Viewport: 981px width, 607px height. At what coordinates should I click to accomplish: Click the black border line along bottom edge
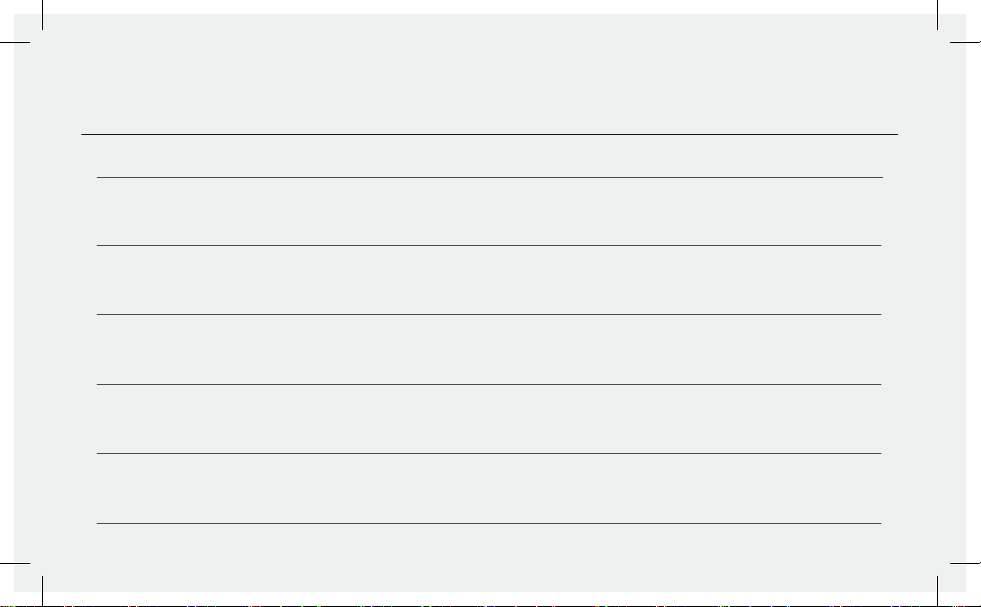[x=490, y=606]
